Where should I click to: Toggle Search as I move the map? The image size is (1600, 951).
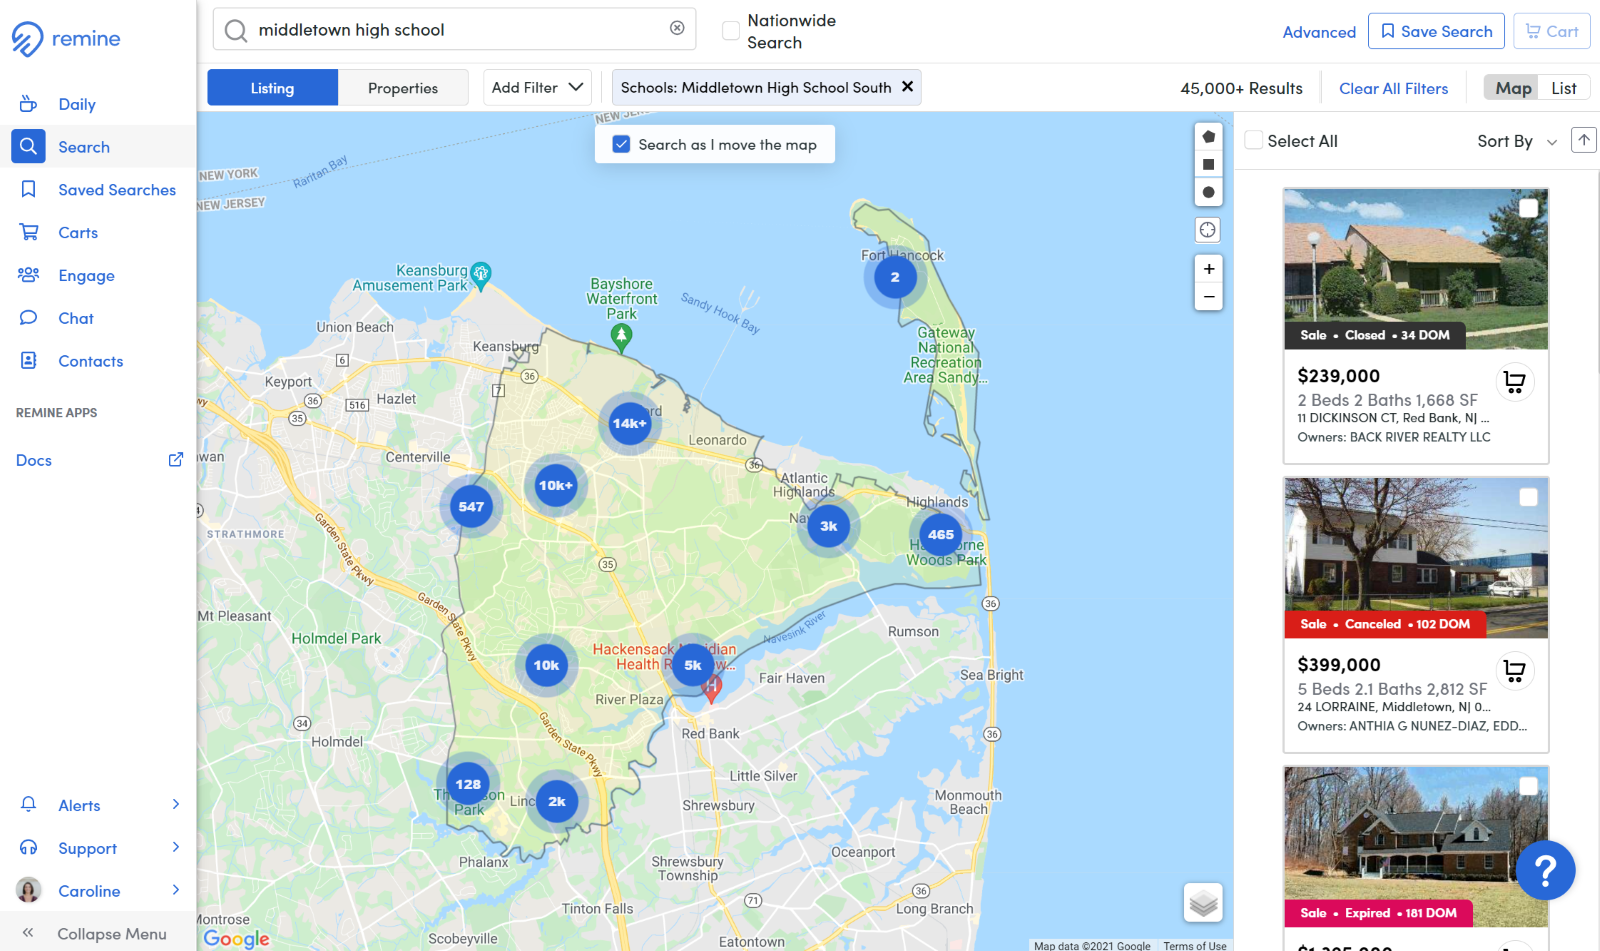621,144
